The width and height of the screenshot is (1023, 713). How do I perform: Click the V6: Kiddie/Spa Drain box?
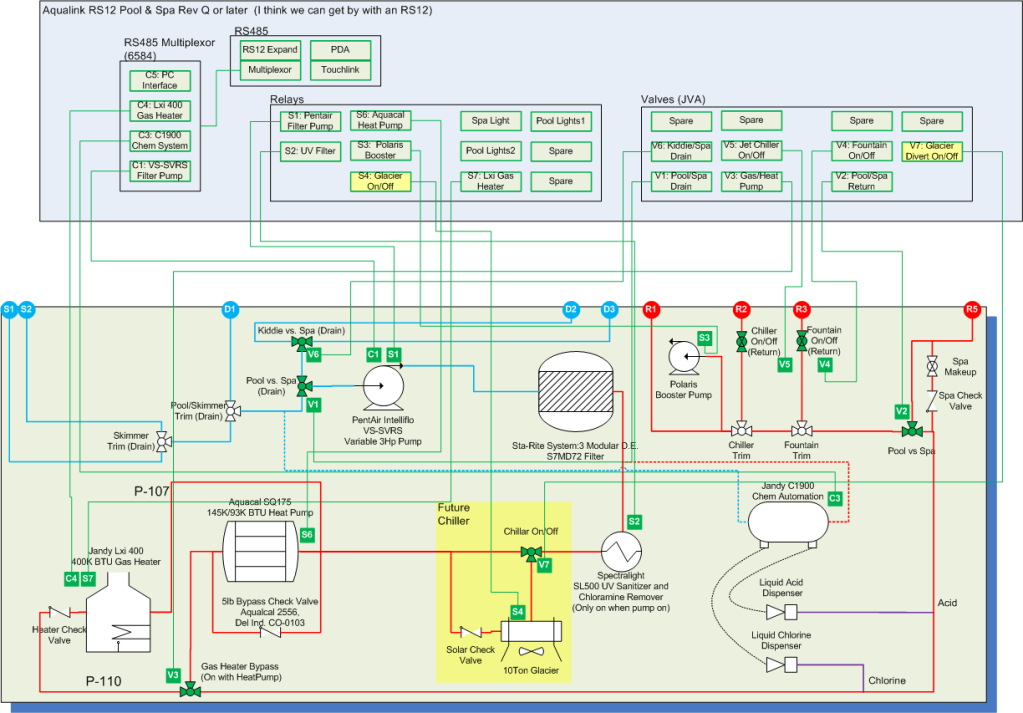[681, 151]
